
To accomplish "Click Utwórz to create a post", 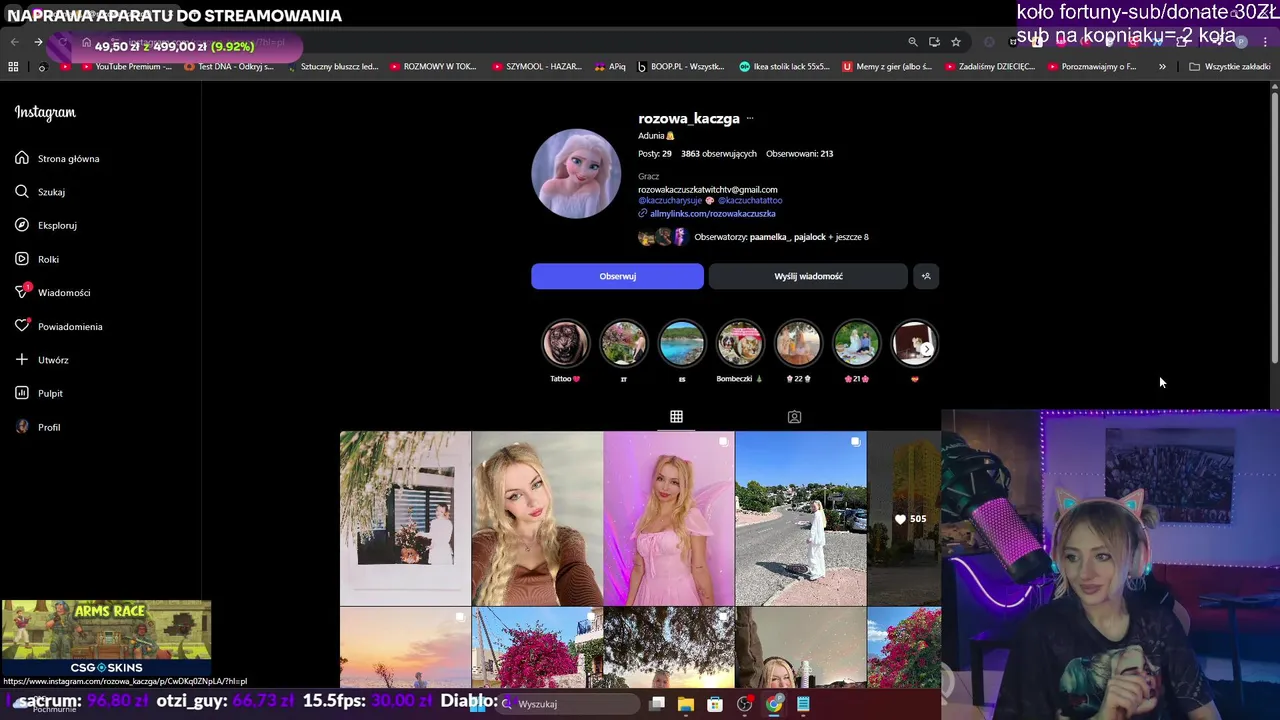I will (42, 360).
